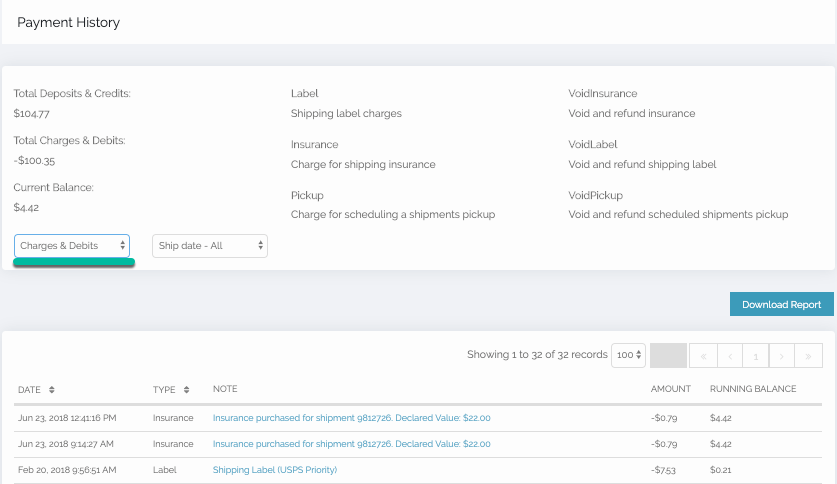This screenshot has width=837, height=484.
Task: Go to last page with double-right chevron
Action: 808,356
